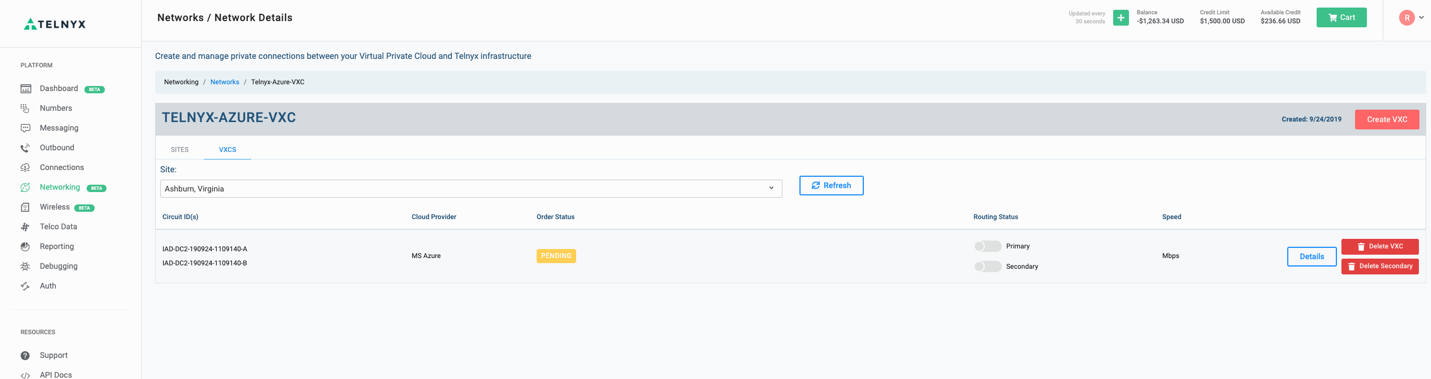Click the Numbers sidebar icon
Image resolution: width=1431 pixels, height=379 pixels.
(26, 108)
